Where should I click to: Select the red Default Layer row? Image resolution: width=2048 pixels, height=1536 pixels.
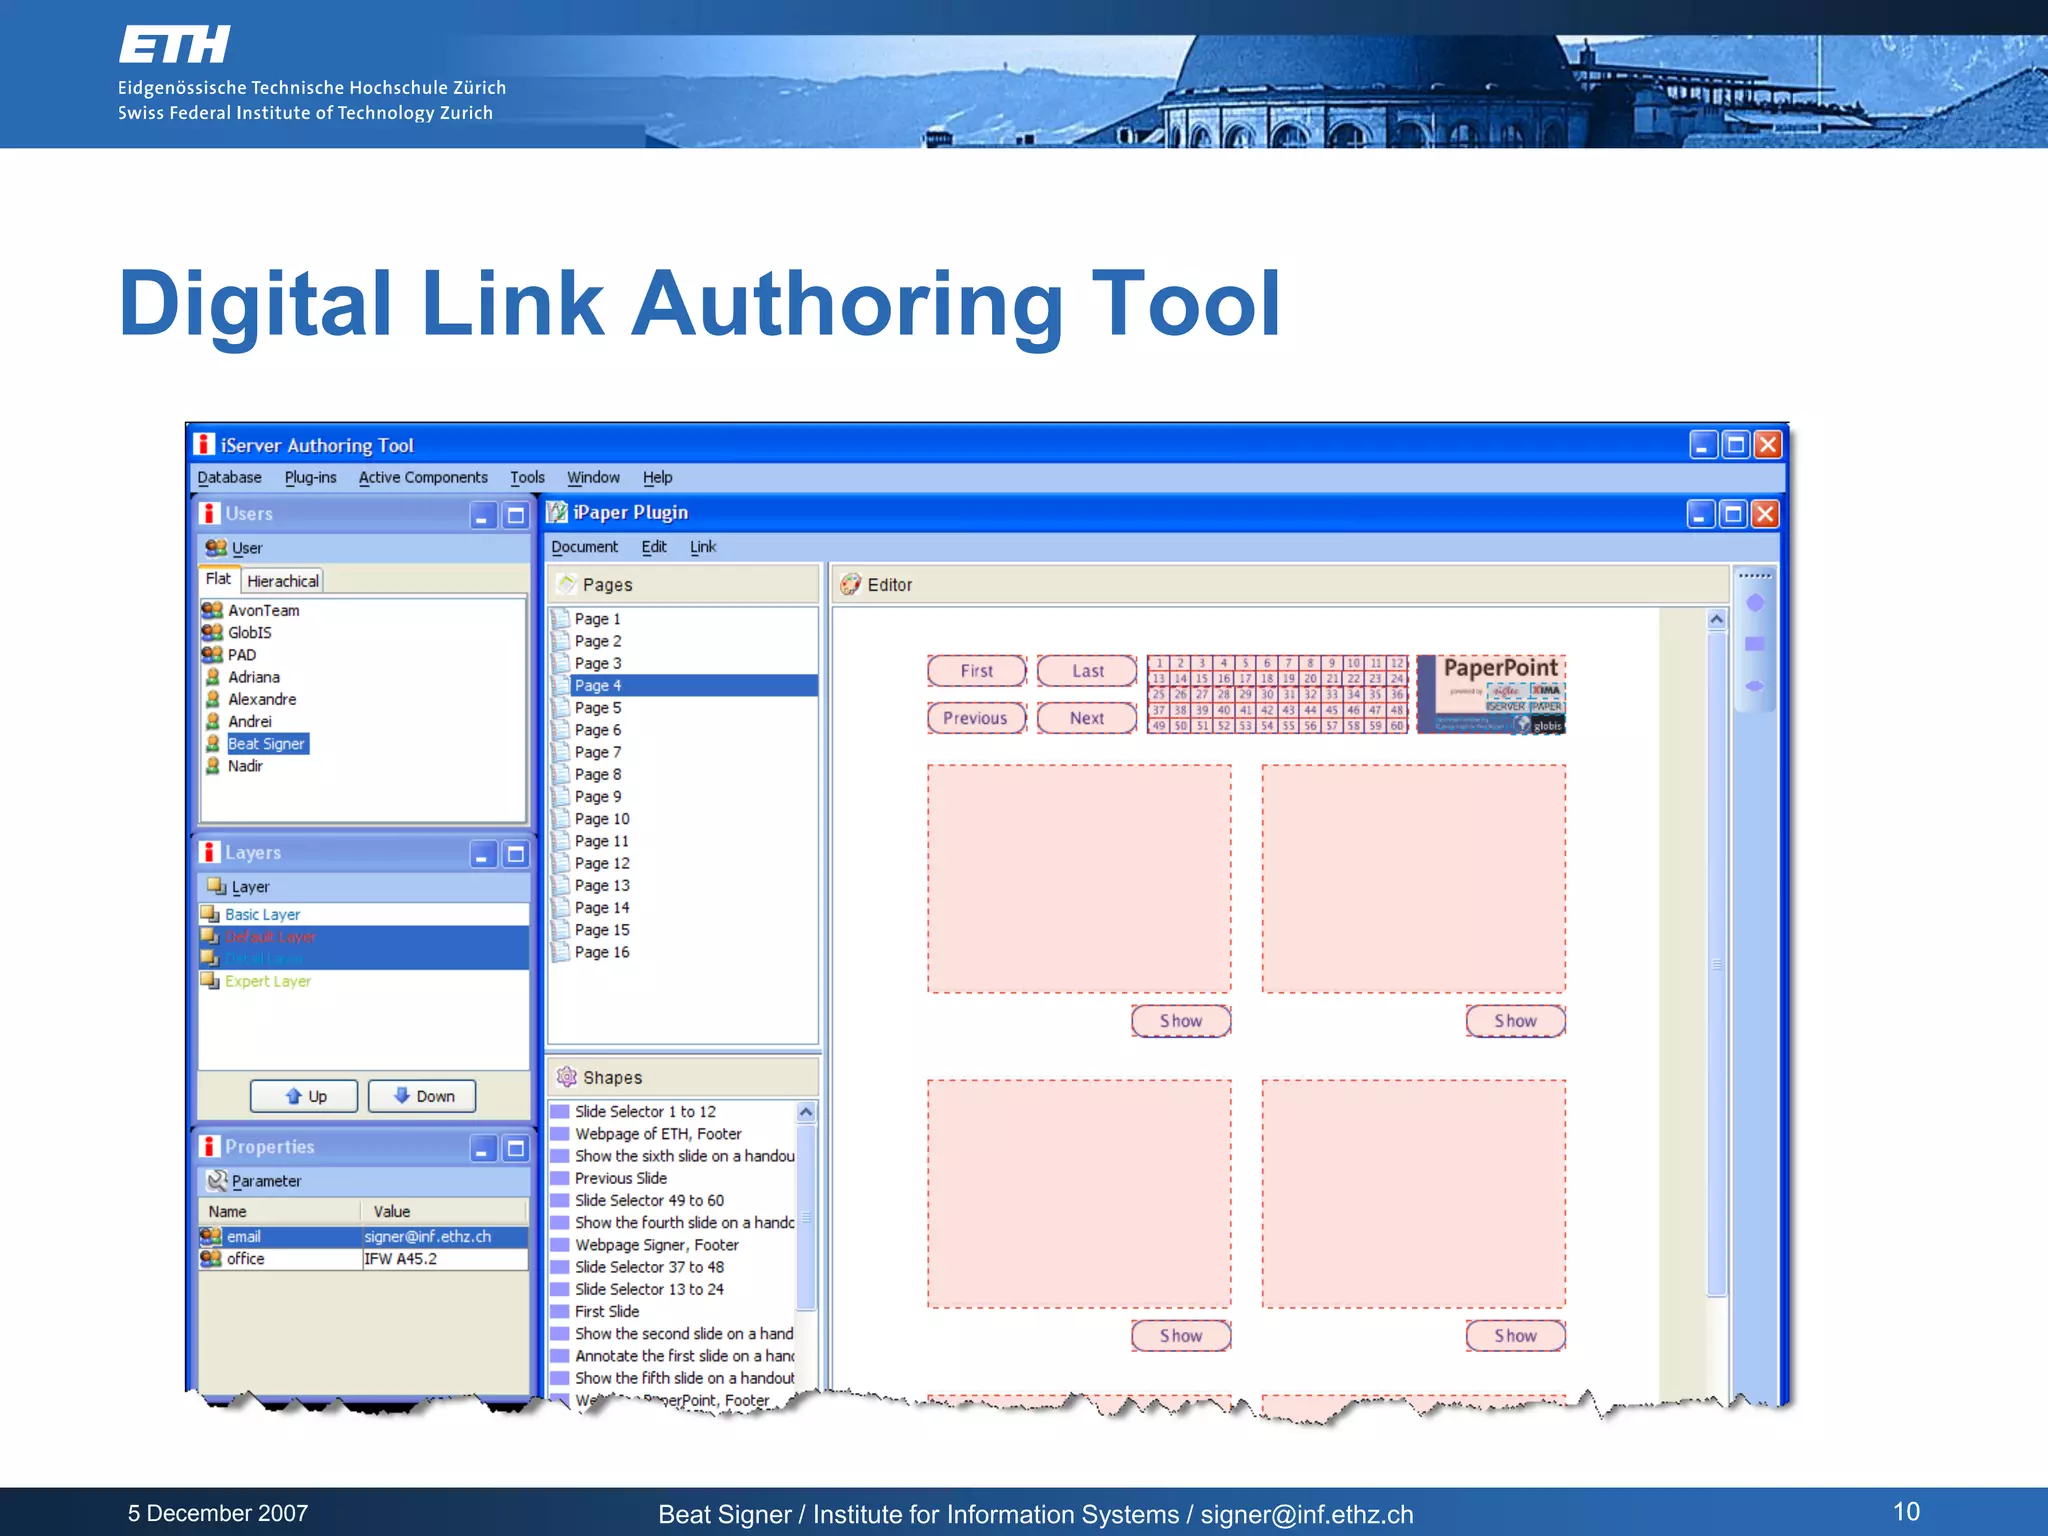pos(364,937)
